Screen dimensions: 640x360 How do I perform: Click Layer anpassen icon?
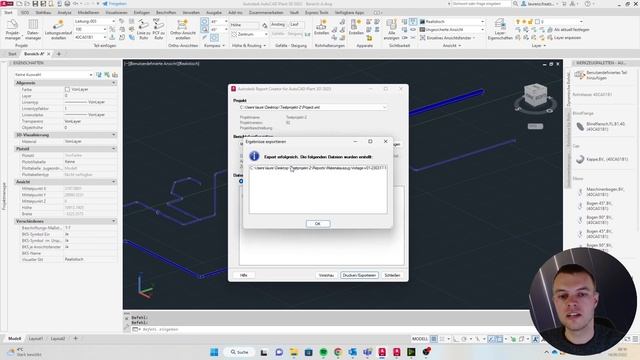pos(565,38)
